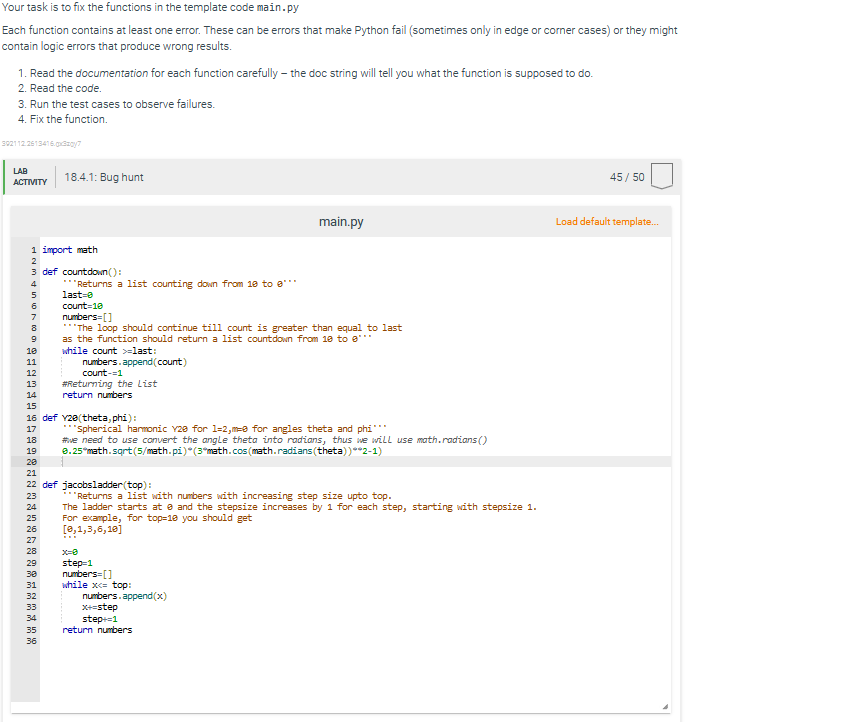
Task: Click the last=0 code line
Action: point(78,295)
